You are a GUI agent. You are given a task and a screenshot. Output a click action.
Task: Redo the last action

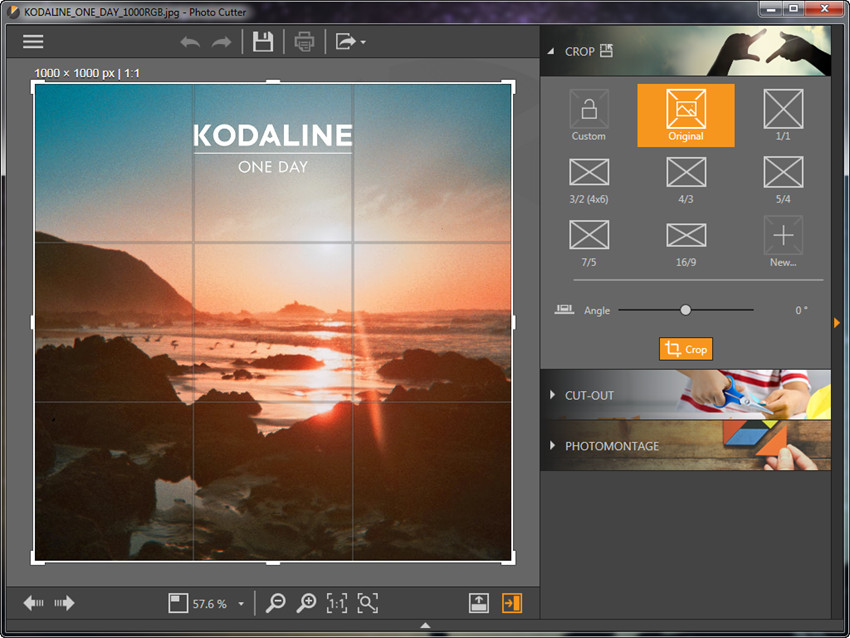[x=221, y=42]
